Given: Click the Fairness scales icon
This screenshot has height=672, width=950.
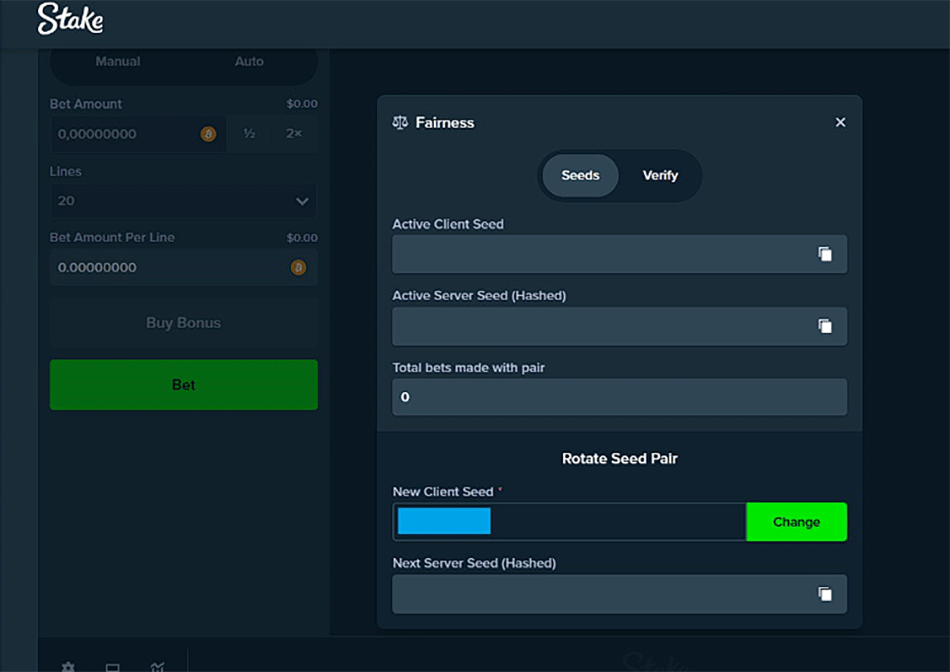Looking at the screenshot, I should pyautogui.click(x=400, y=123).
